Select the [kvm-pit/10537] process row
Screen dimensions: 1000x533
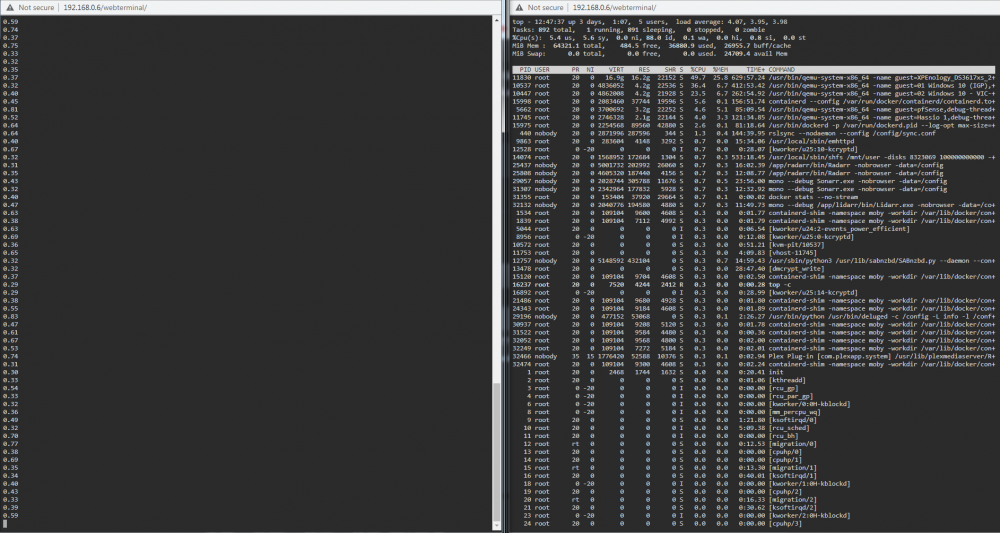click(753, 245)
